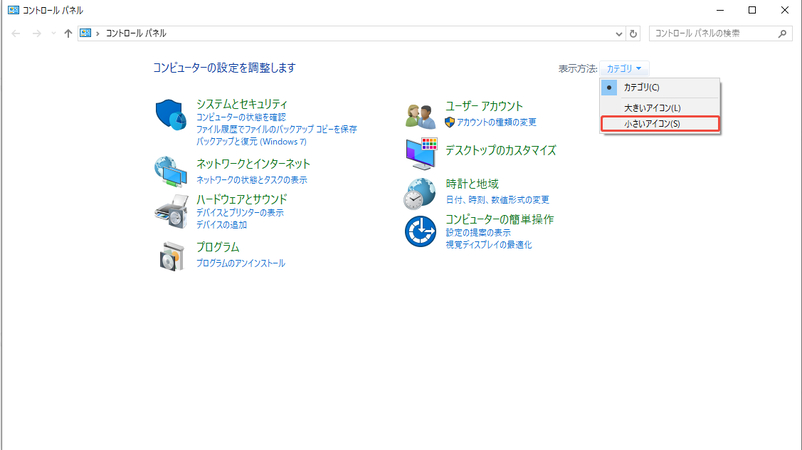This screenshot has width=802, height=450.
Task: Click the User Accounts people icon
Action: click(x=420, y=115)
